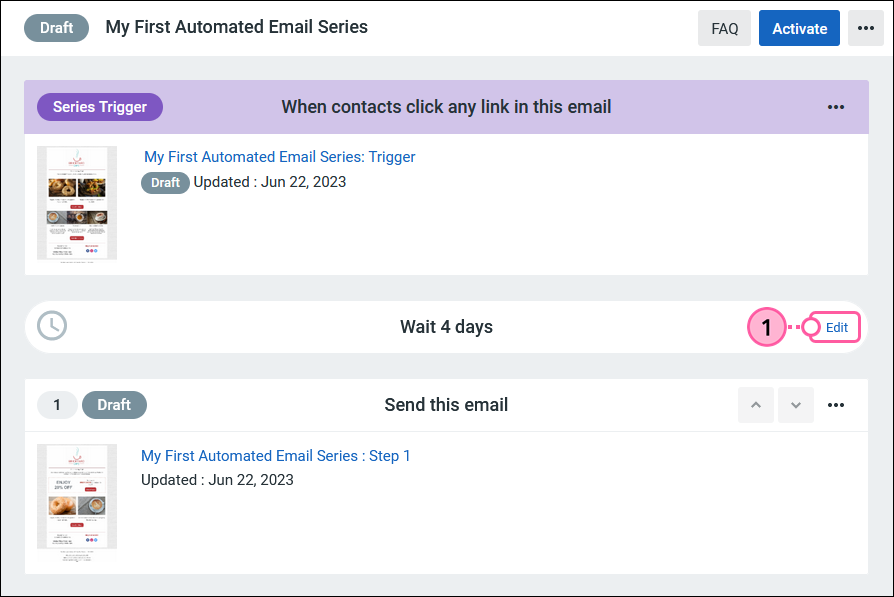This screenshot has width=894, height=597.
Task: Open My First Automated Email Series : Step 1
Action: [275, 456]
